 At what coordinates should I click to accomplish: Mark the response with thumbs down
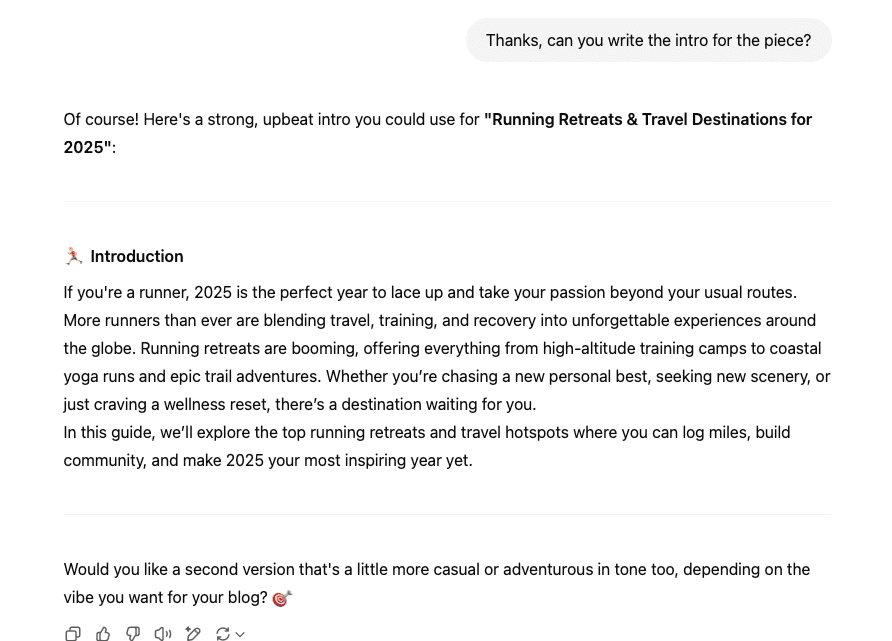click(133, 634)
